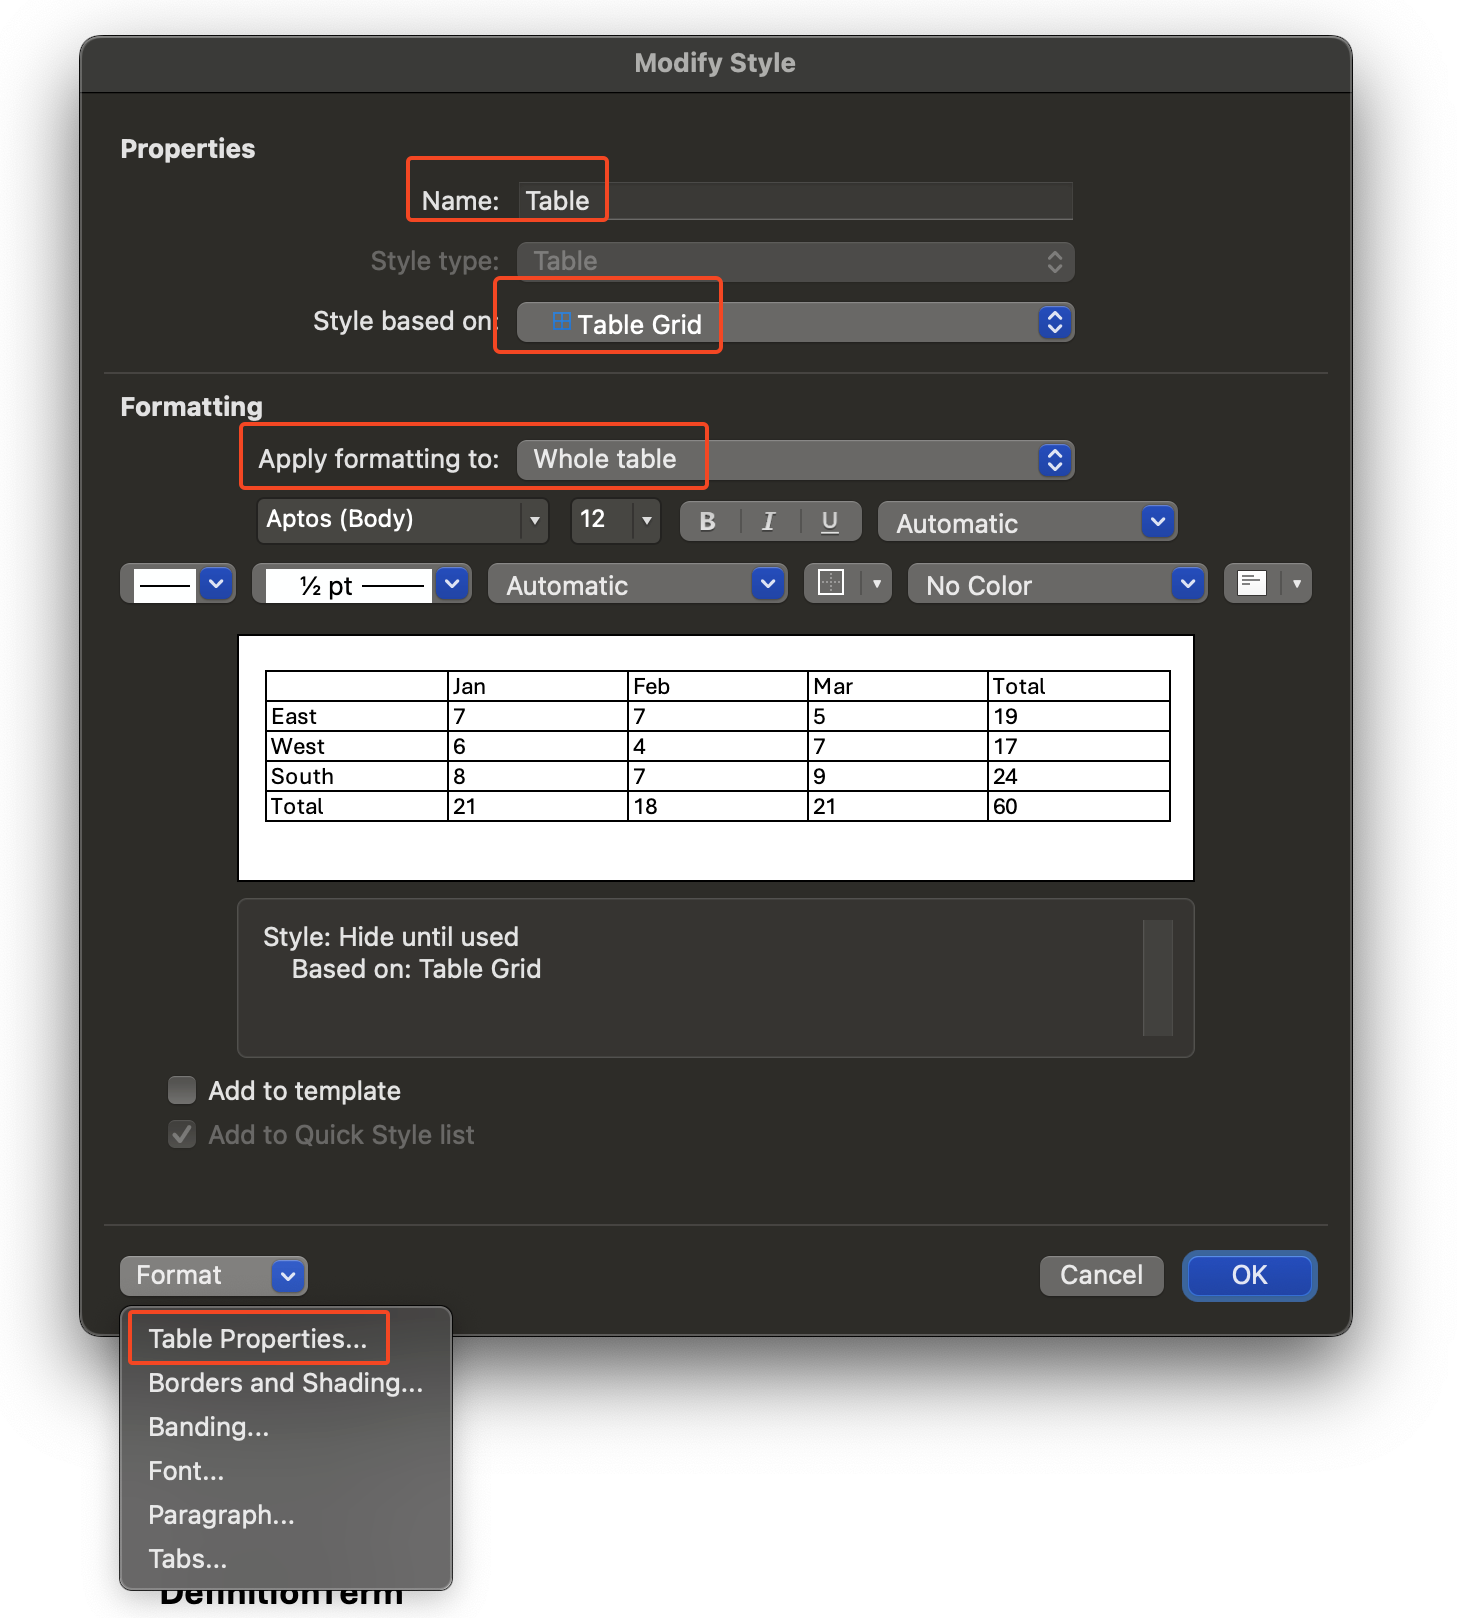The width and height of the screenshot is (1460, 1618).
Task: Click the borders grid icon
Action: click(x=831, y=583)
